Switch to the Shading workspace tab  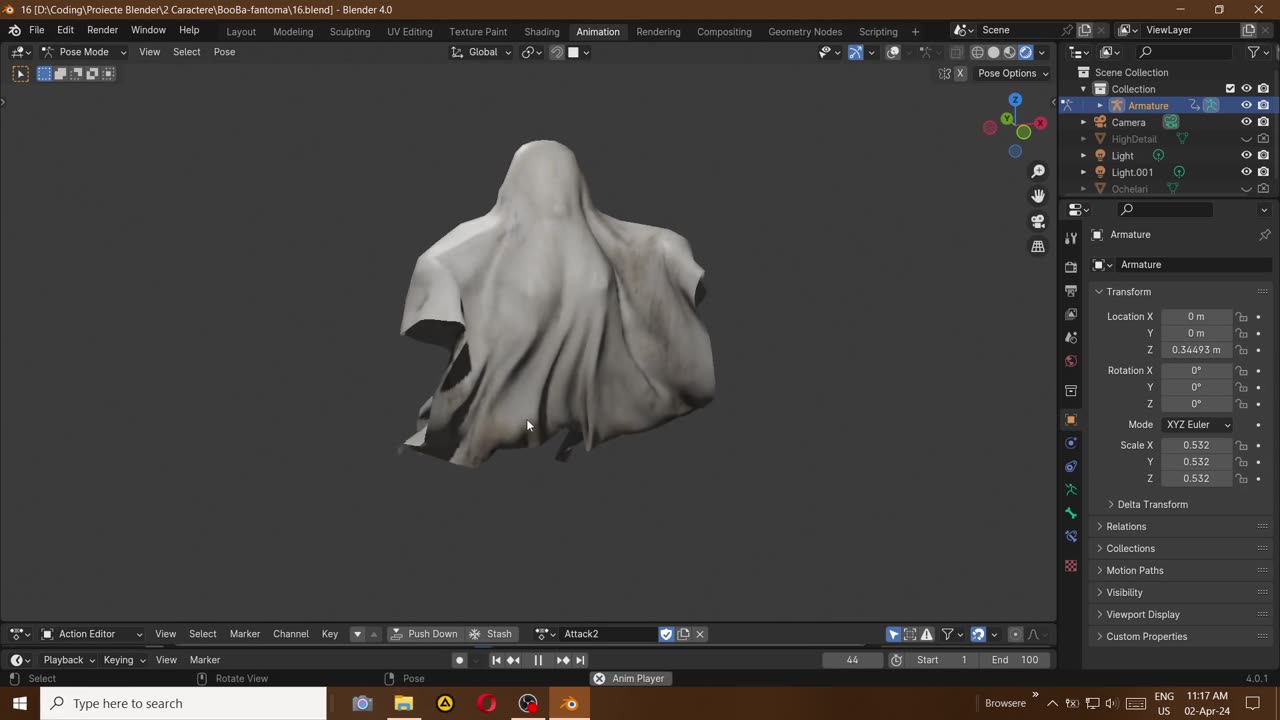click(542, 31)
